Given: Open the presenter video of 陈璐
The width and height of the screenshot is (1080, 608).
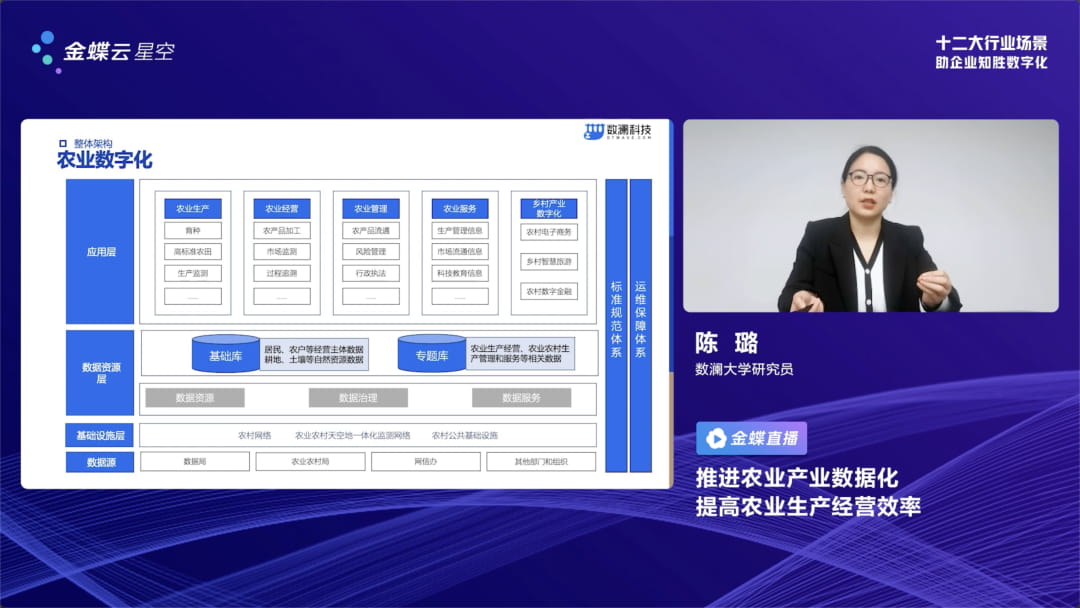Looking at the screenshot, I should 871,216.
